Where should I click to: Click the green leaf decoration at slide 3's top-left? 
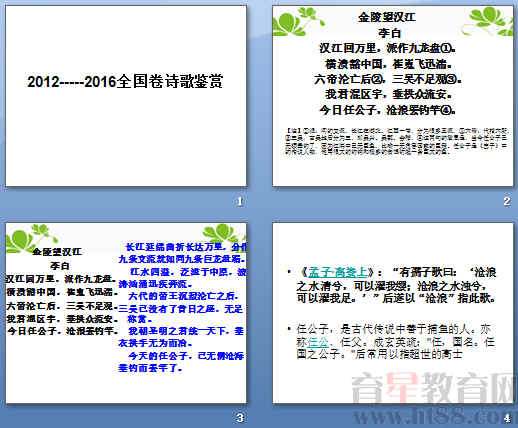30,238
